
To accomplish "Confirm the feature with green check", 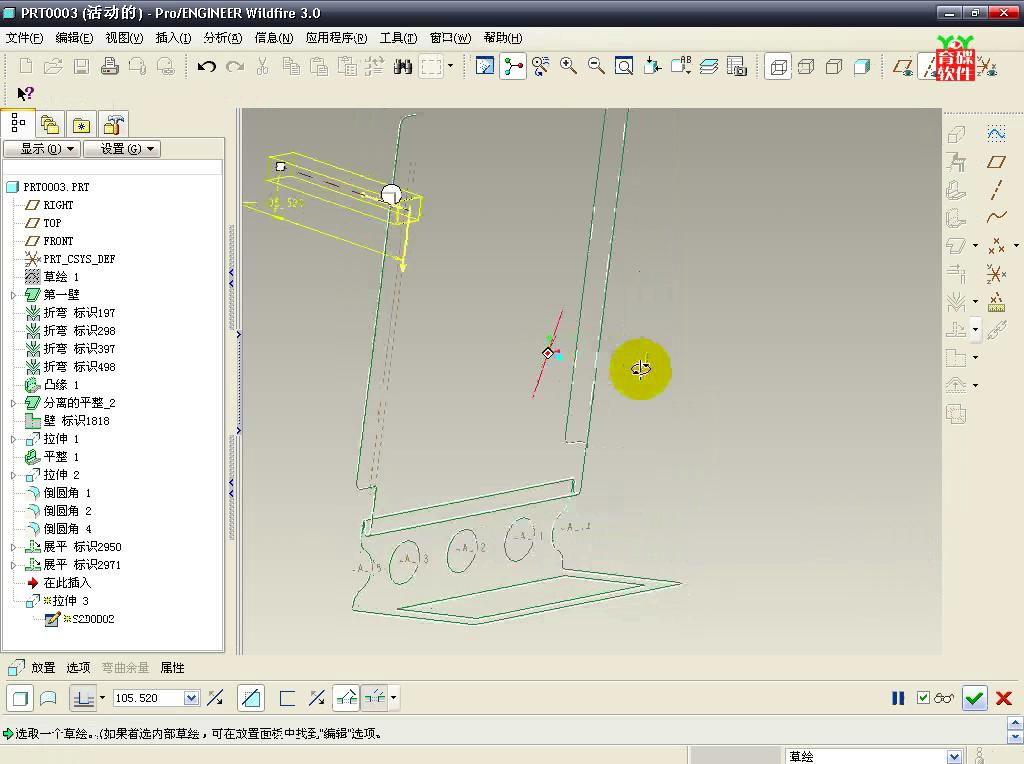I will coord(974,698).
